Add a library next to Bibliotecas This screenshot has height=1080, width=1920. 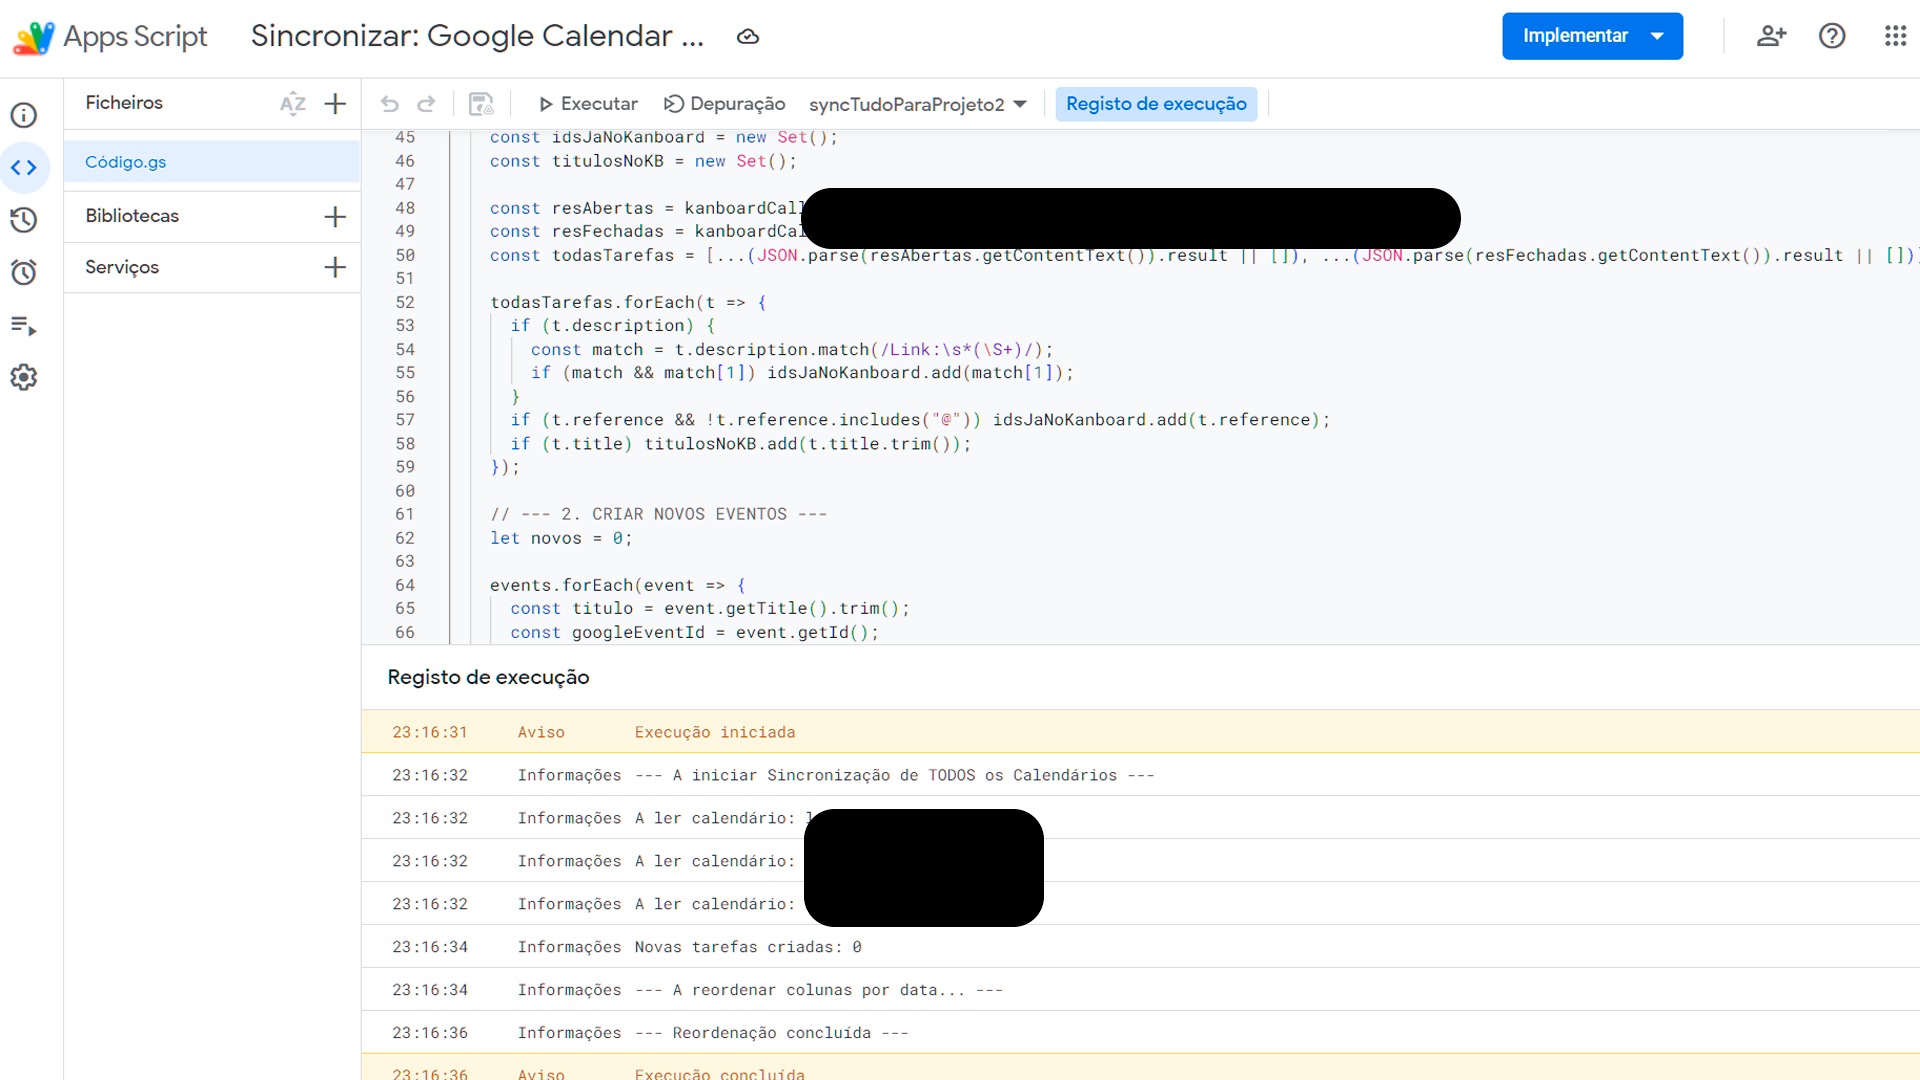coord(336,217)
